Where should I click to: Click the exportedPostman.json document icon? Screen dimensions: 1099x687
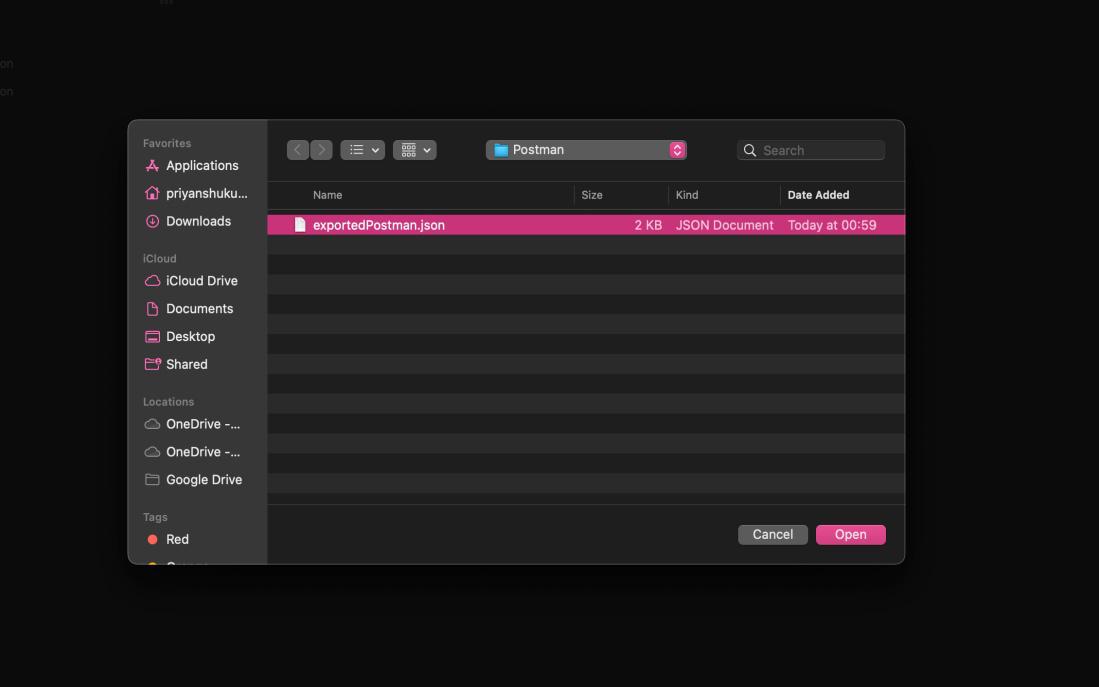[300, 224]
